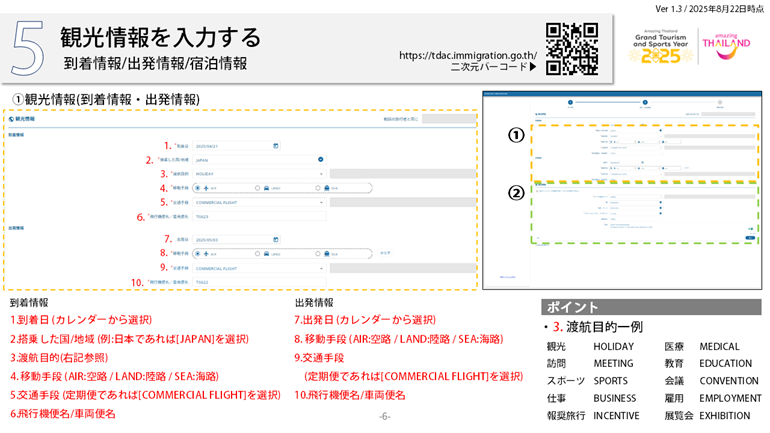Click the 到着情報 heading above the red list
This screenshot has width=770, height=433.
(29, 303)
